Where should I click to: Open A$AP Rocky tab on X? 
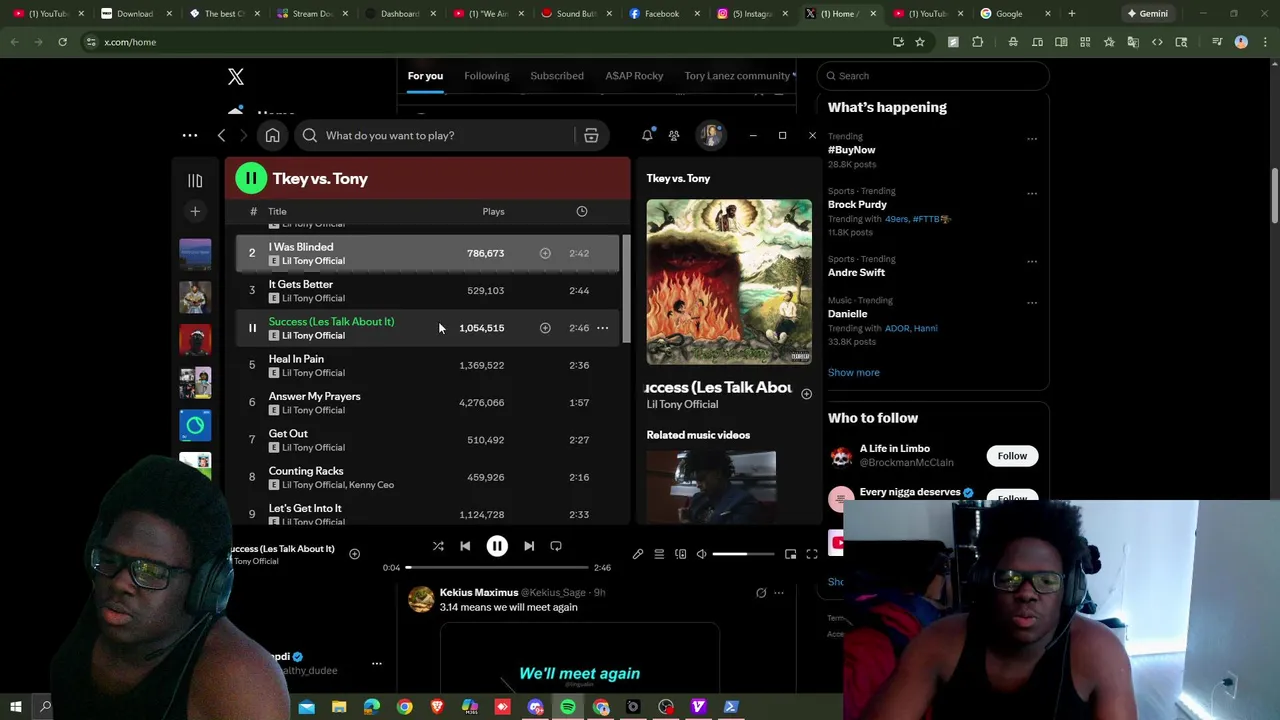point(634,76)
